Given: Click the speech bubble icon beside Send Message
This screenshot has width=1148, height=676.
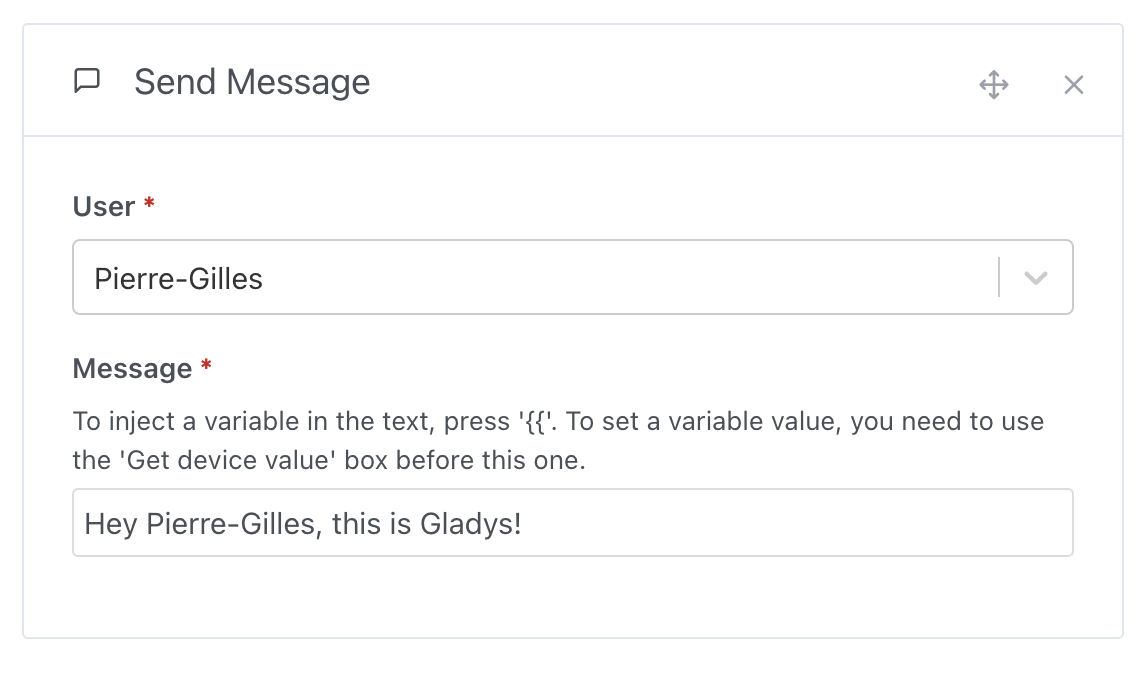Looking at the screenshot, I should click(88, 81).
